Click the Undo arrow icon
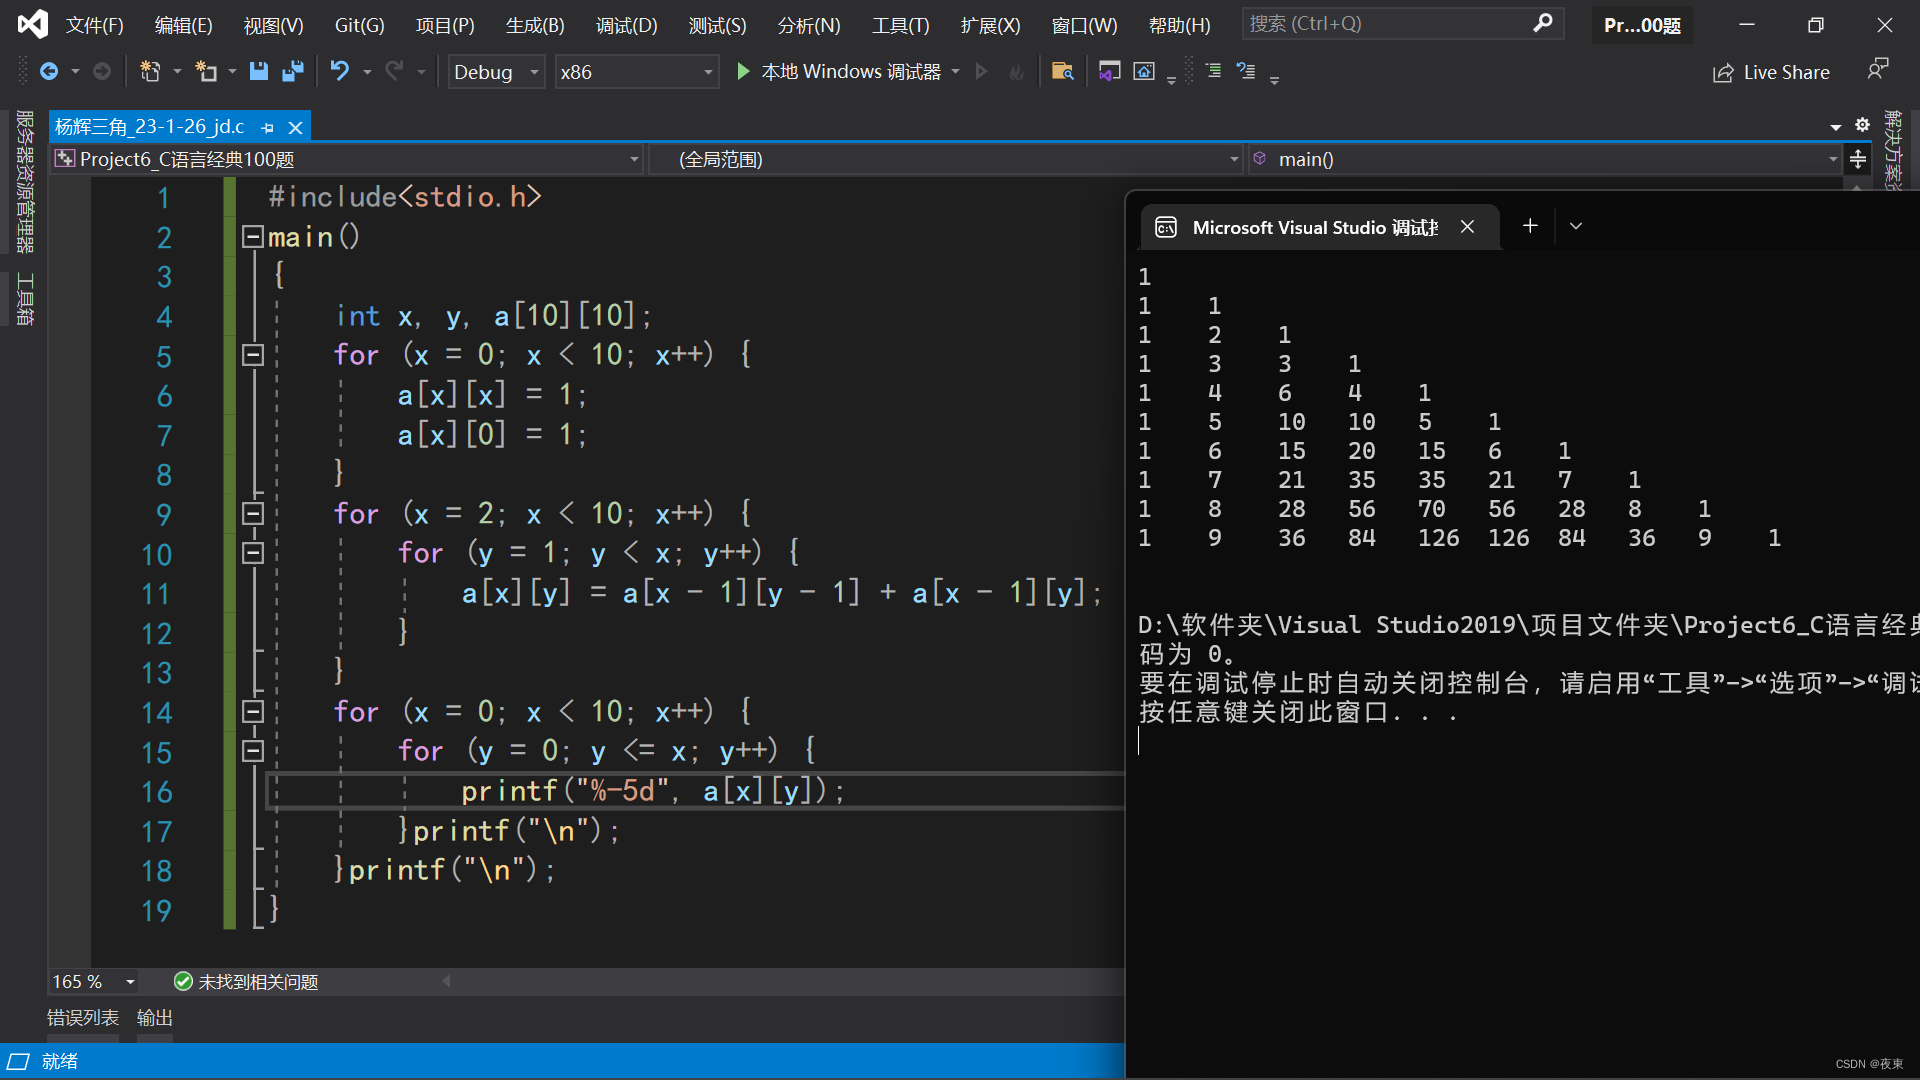This screenshot has width=1920, height=1080. [340, 71]
